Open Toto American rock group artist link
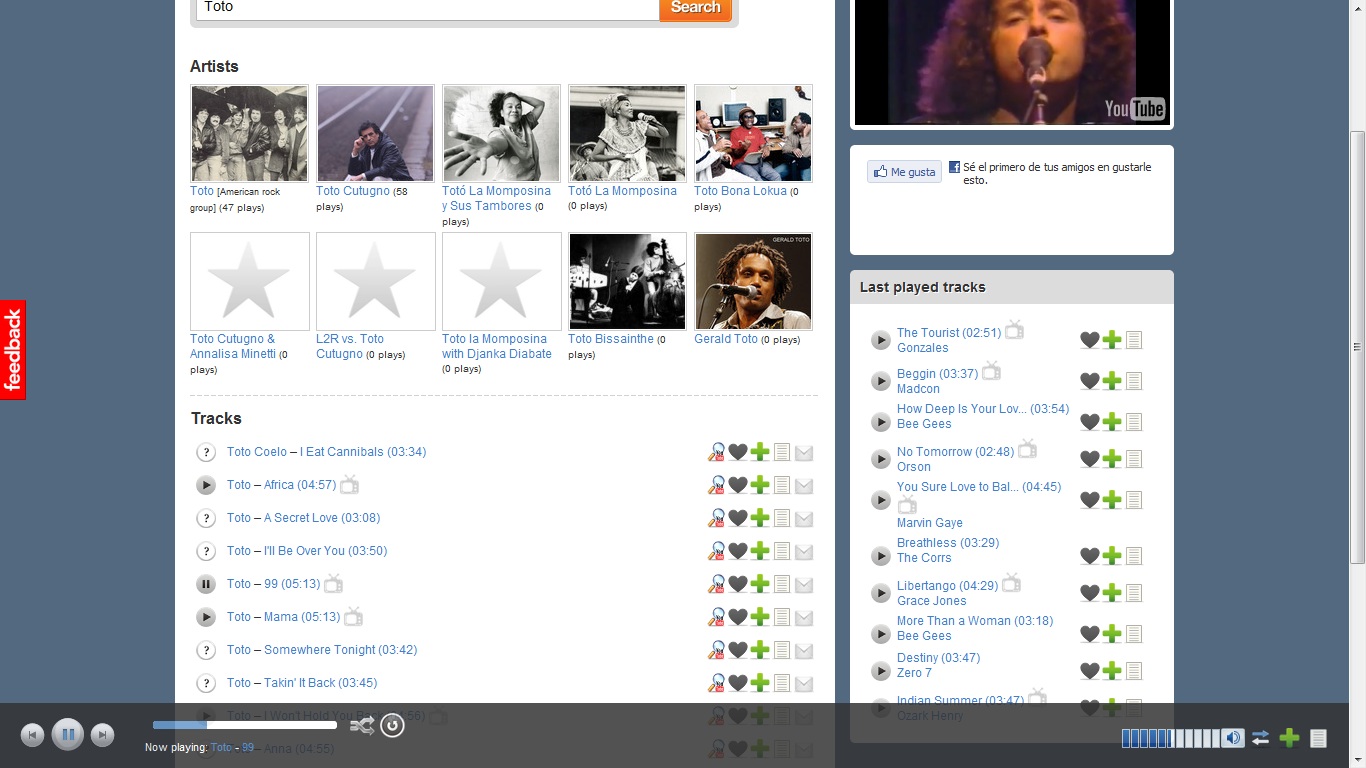Viewport: 1366px width, 768px height. 202,191
